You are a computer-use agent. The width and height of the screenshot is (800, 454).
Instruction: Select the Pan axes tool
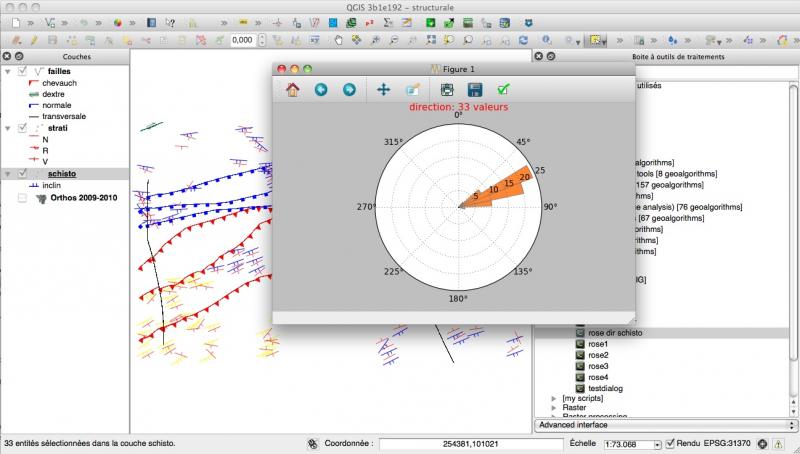click(382, 90)
